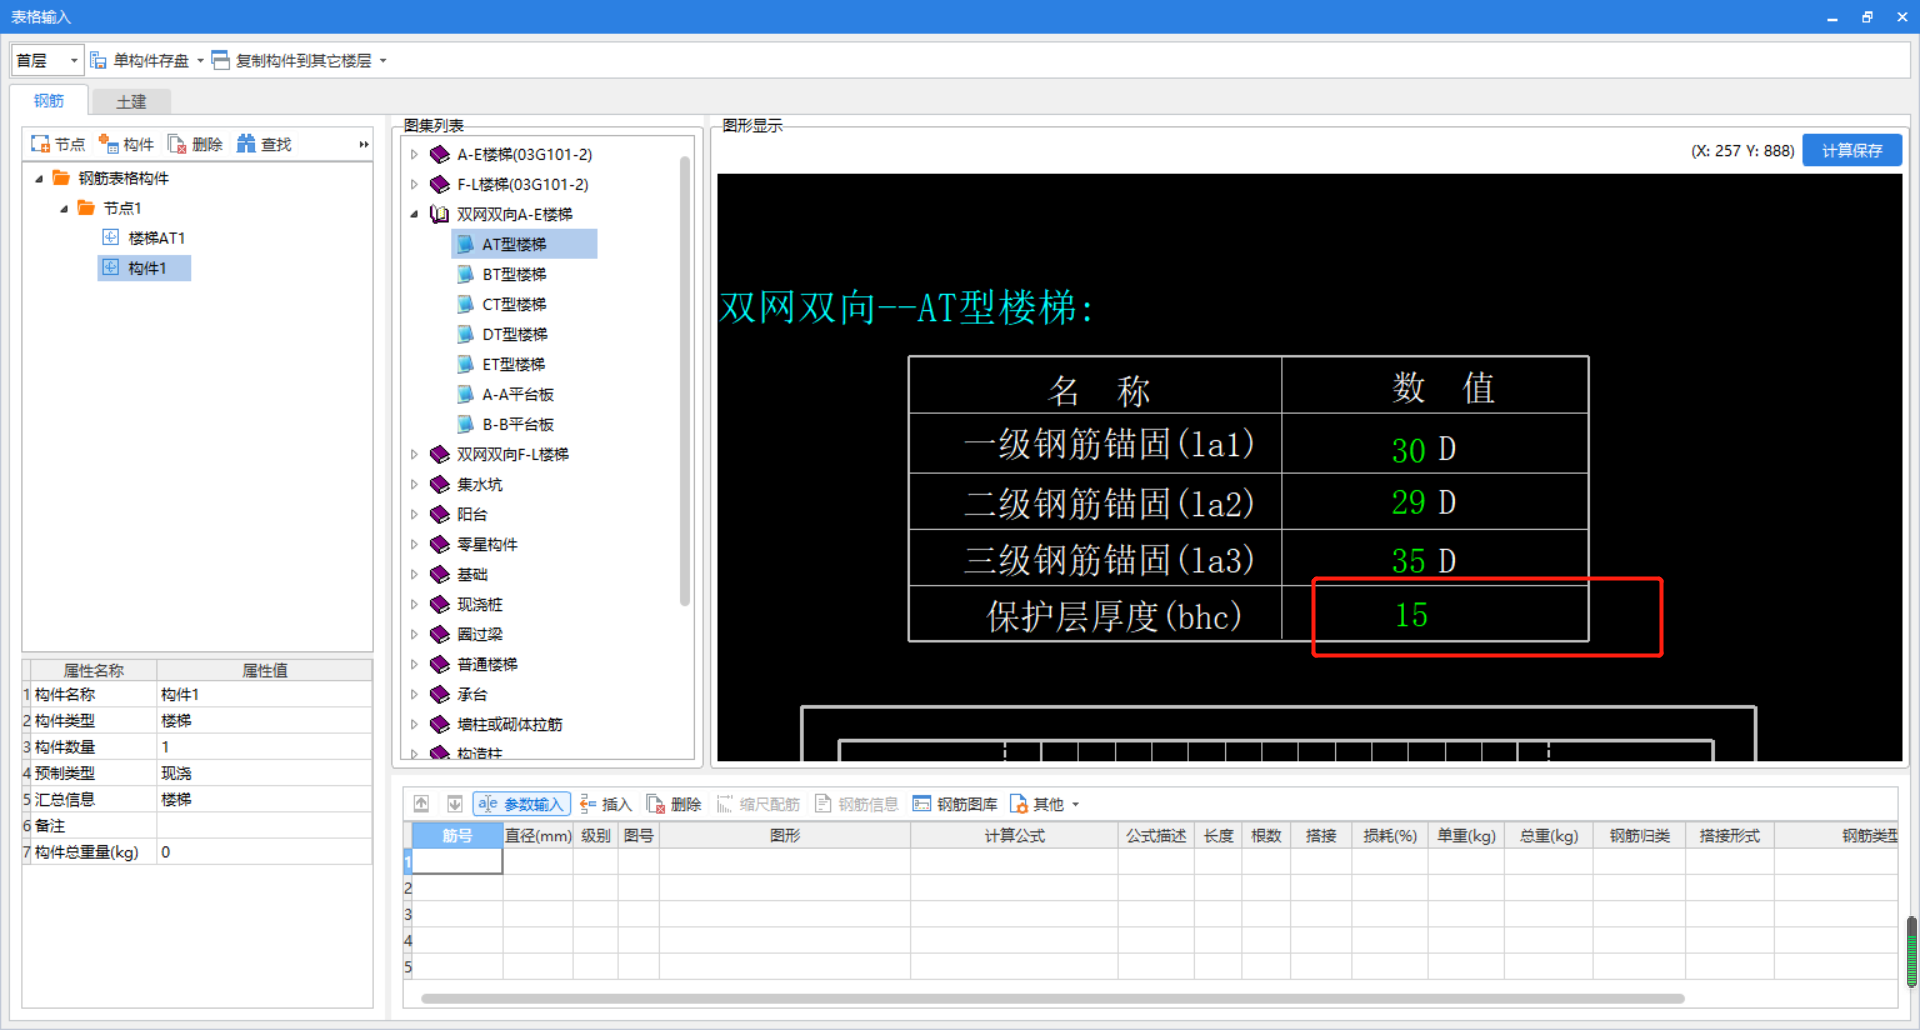The height and width of the screenshot is (1030, 1920).
Task: Click the 阳台 book icon
Action: click(439, 514)
